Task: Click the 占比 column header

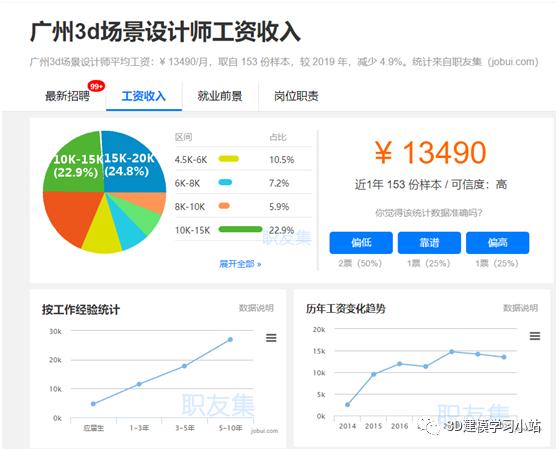Action: pyautogui.click(x=278, y=137)
